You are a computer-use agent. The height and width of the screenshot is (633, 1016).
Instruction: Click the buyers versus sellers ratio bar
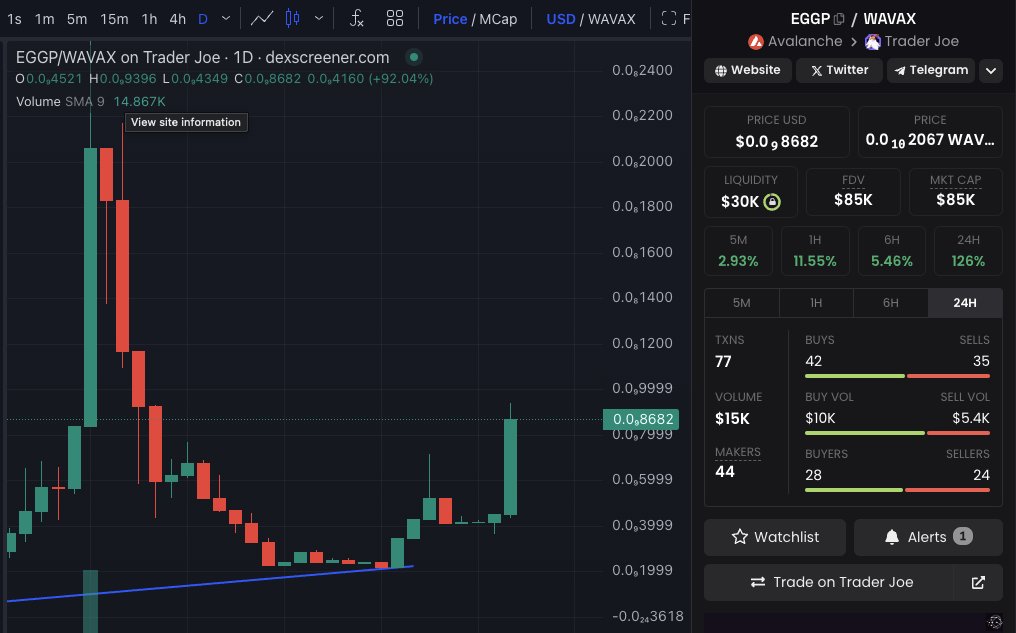(897, 490)
